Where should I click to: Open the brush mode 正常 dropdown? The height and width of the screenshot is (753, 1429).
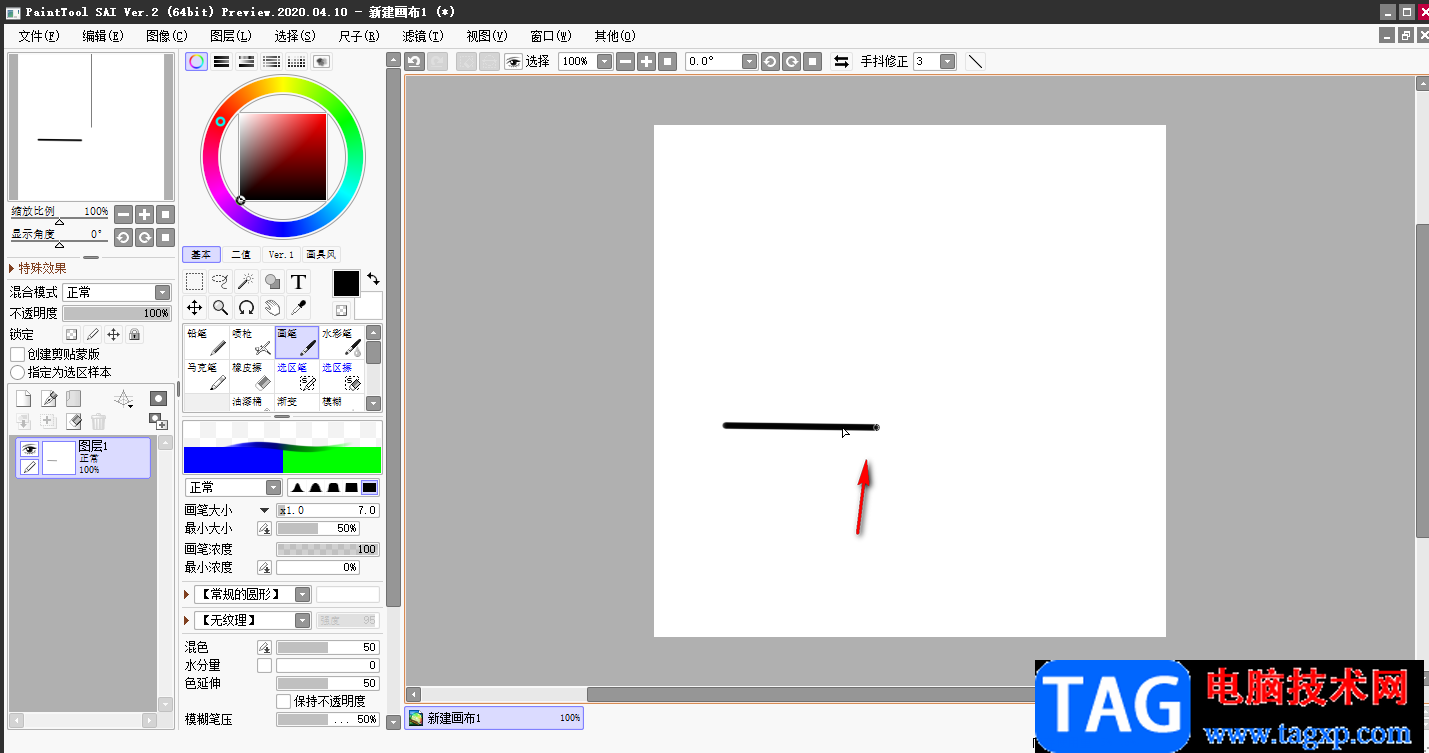(273, 487)
